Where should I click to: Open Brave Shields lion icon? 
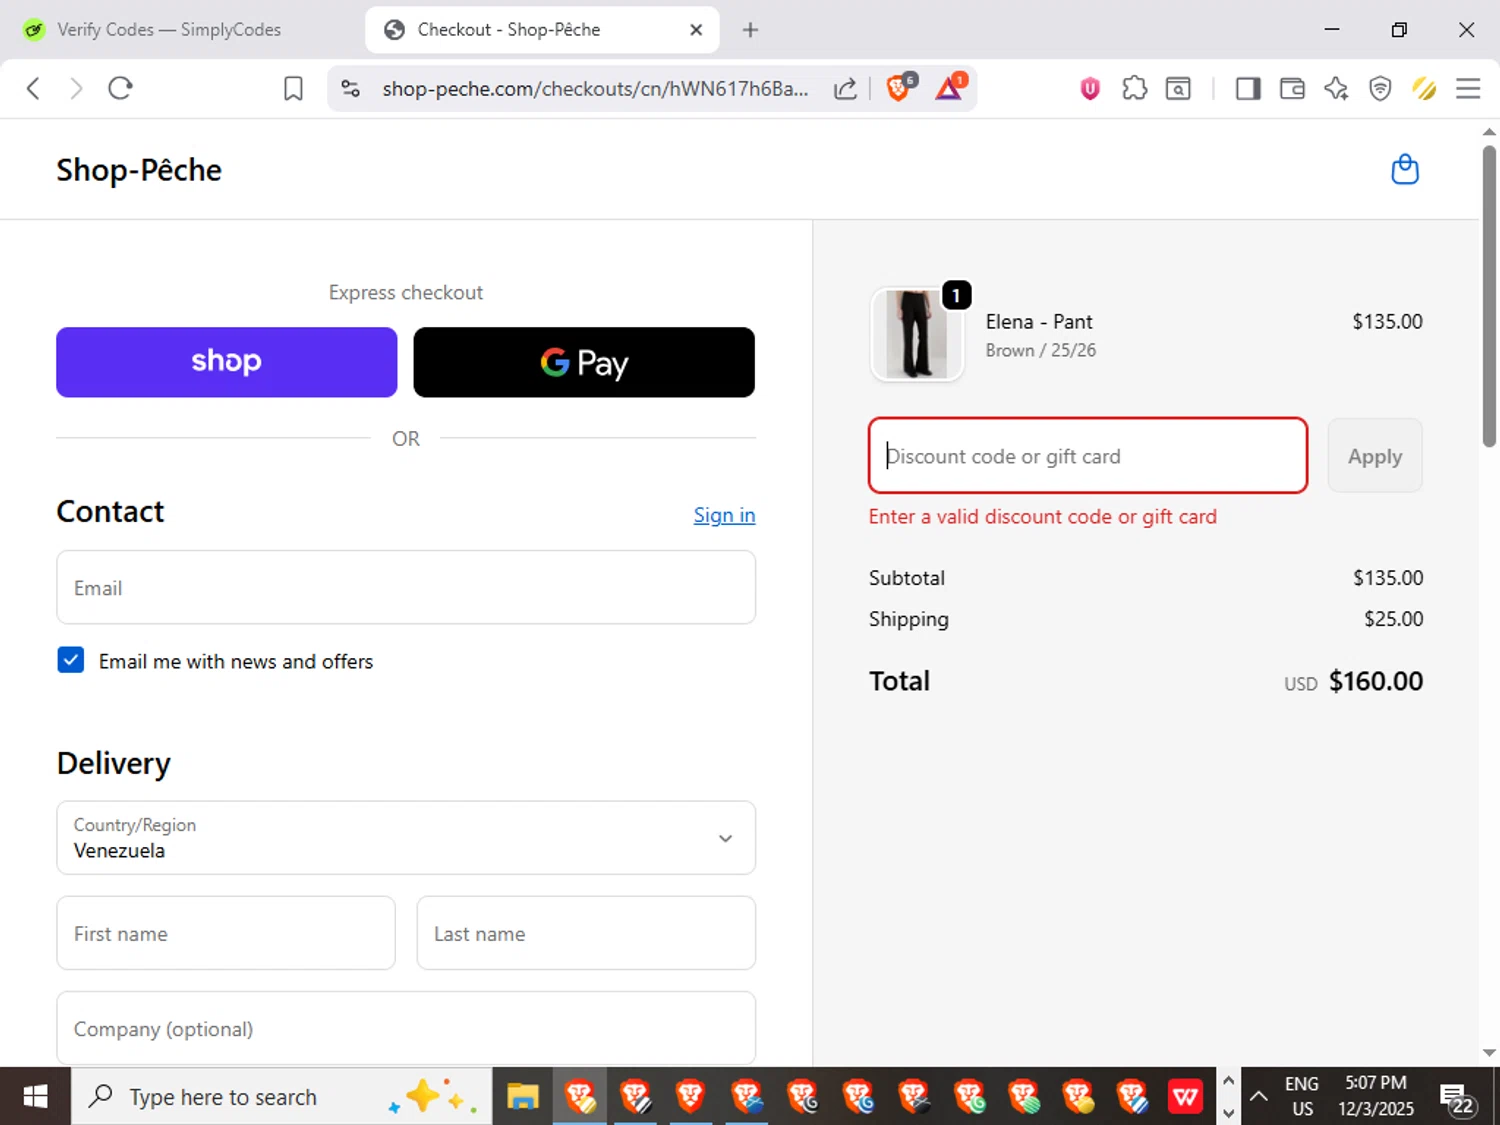pyautogui.click(x=900, y=88)
